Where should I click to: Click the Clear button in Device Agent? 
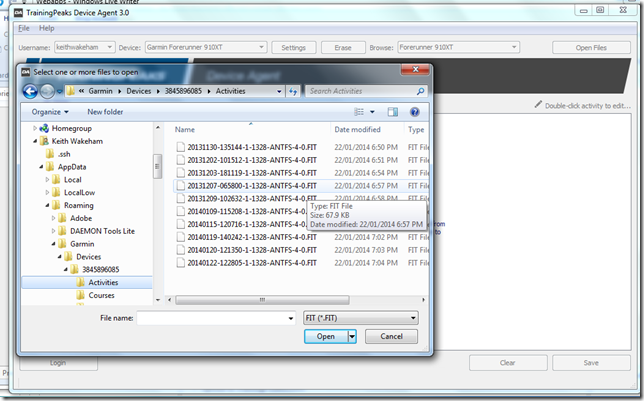(x=508, y=363)
